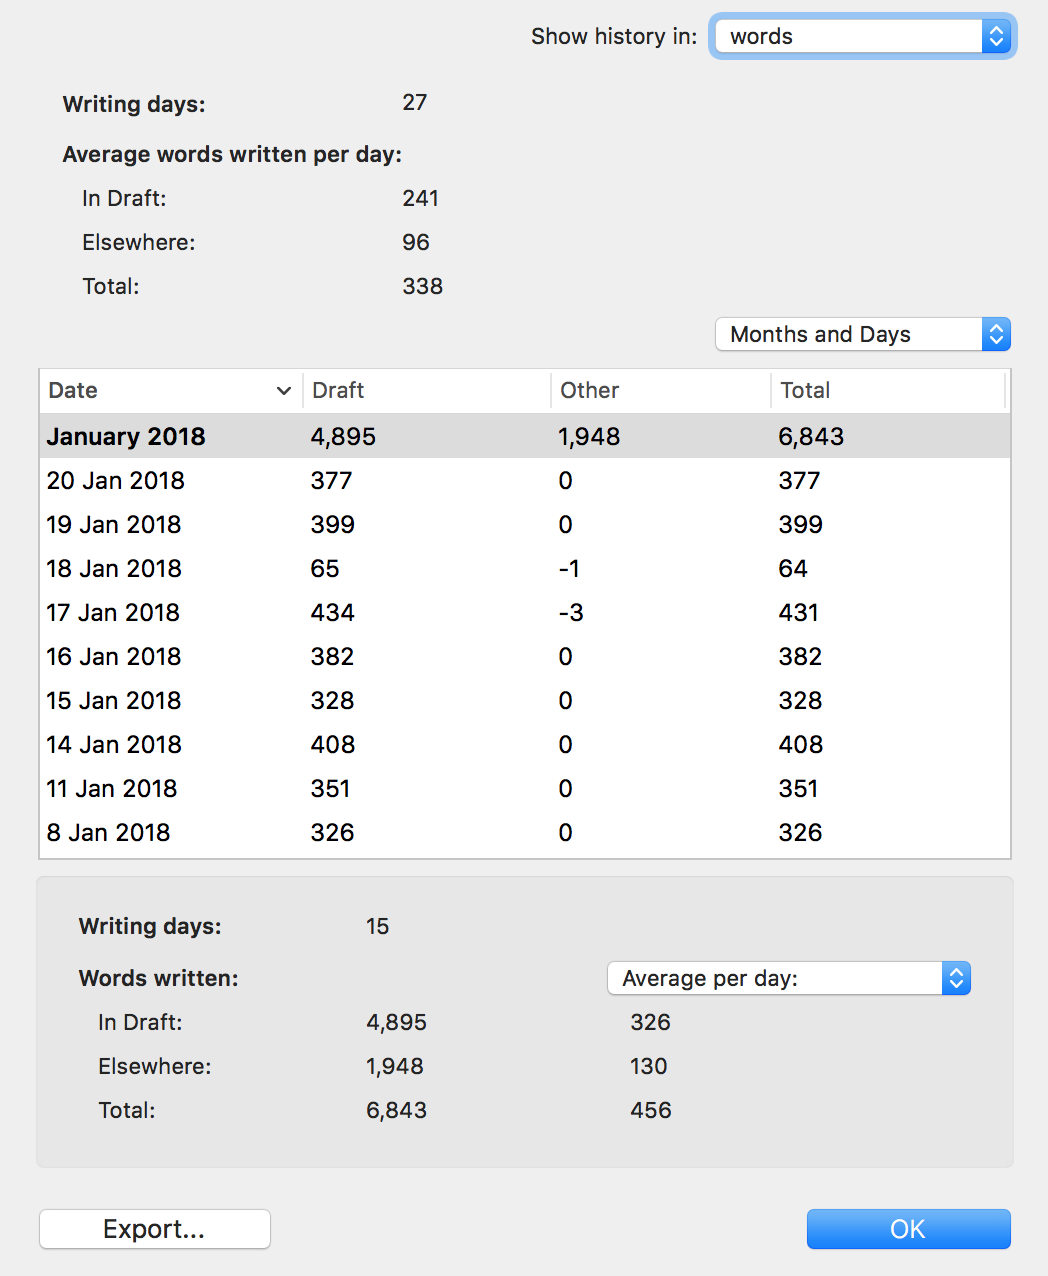Sort by the Date column header
Image resolution: width=1048 pixels, height=1276 pixels.
pyautogui.click(x=171, y=391)
